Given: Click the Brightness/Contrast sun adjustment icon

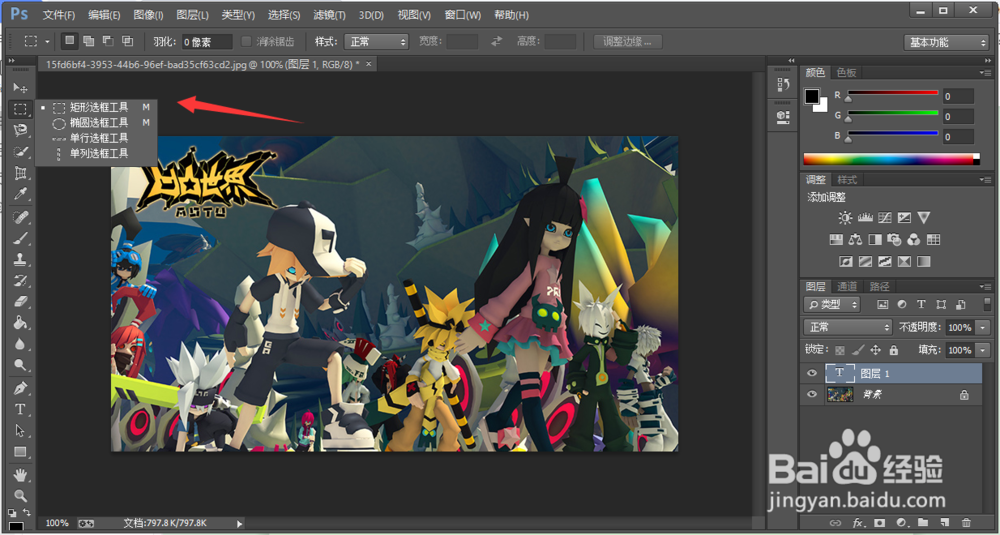Looking at the screenshot, I should pyautogui.click(x=846, y=217).
